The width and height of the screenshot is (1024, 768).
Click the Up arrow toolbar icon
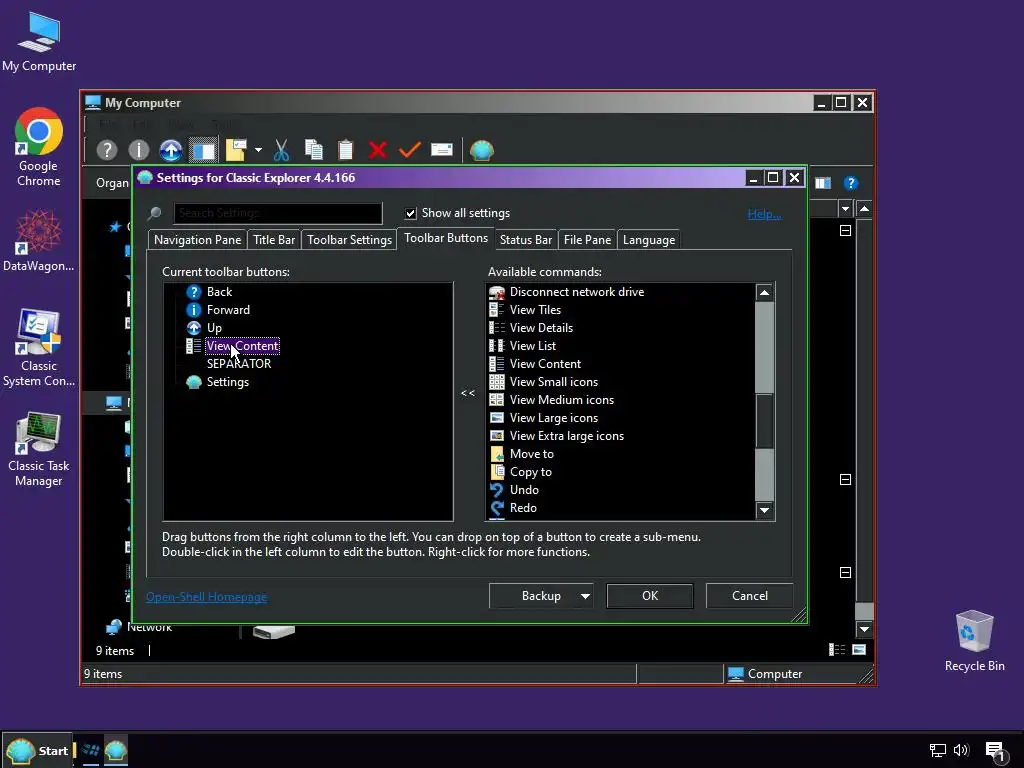[x=170, y=150]
